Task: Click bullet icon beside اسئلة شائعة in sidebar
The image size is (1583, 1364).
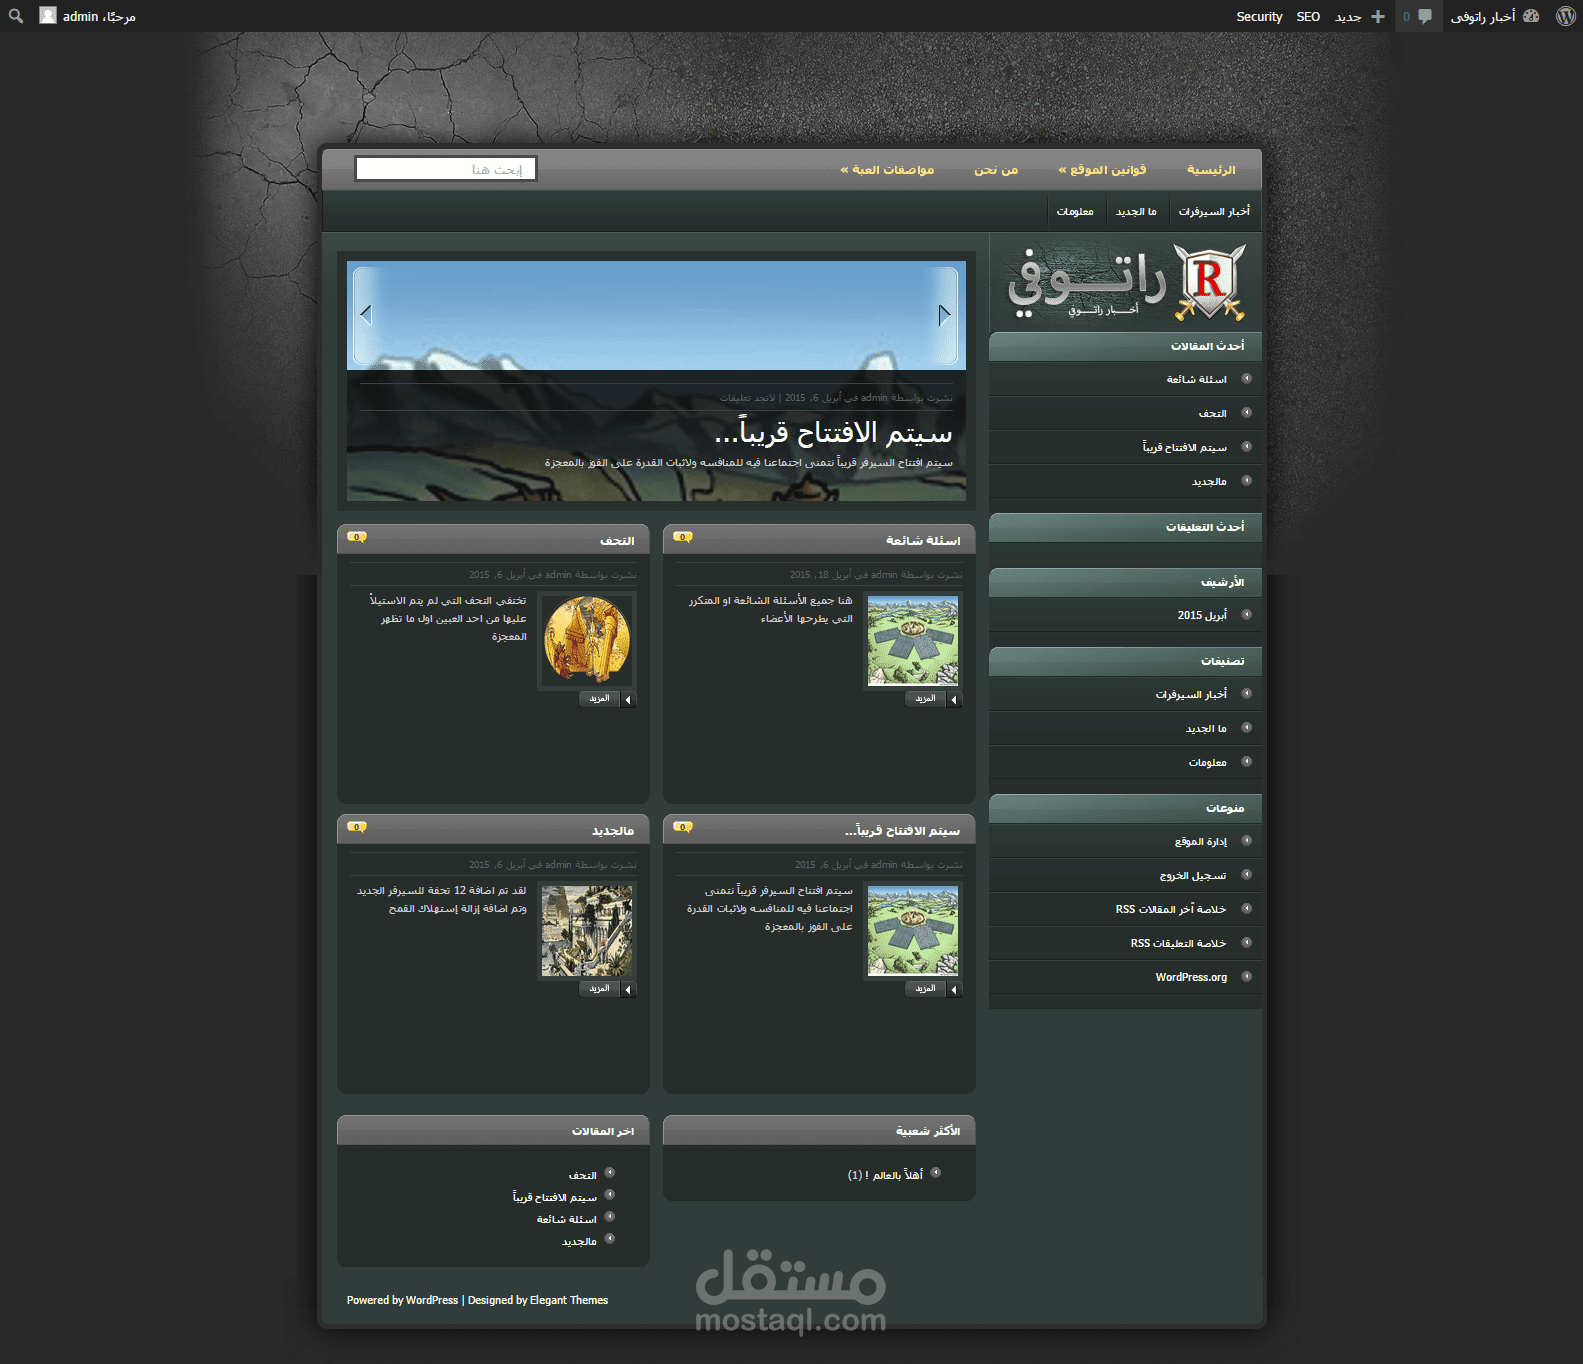Action: (1247, 378)
